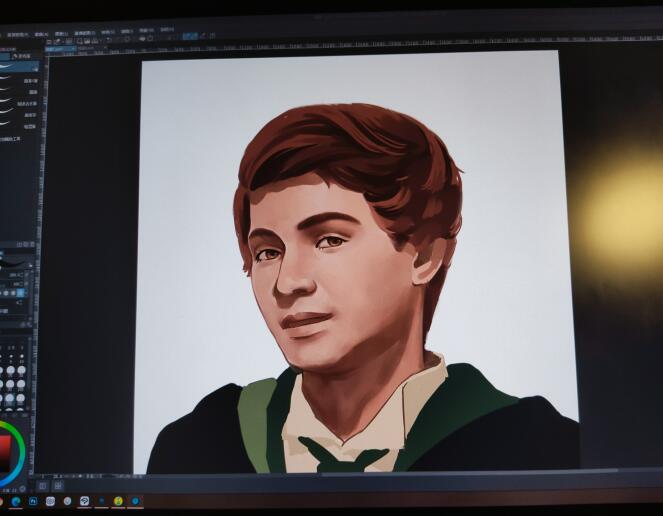Open the yellow-green round taskbar icon

click(x=118, y=501)
